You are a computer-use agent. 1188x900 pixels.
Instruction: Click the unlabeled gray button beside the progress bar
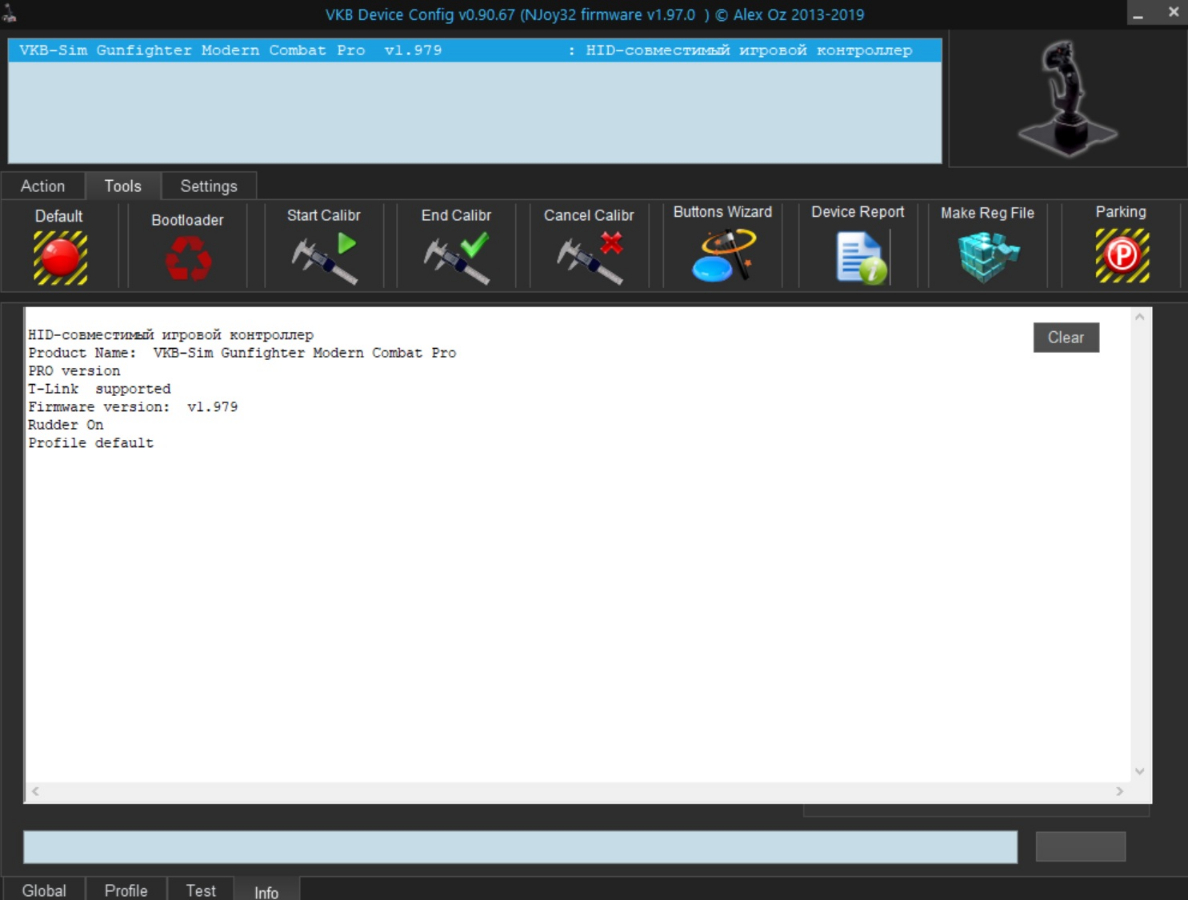(x=1080, y=846)
